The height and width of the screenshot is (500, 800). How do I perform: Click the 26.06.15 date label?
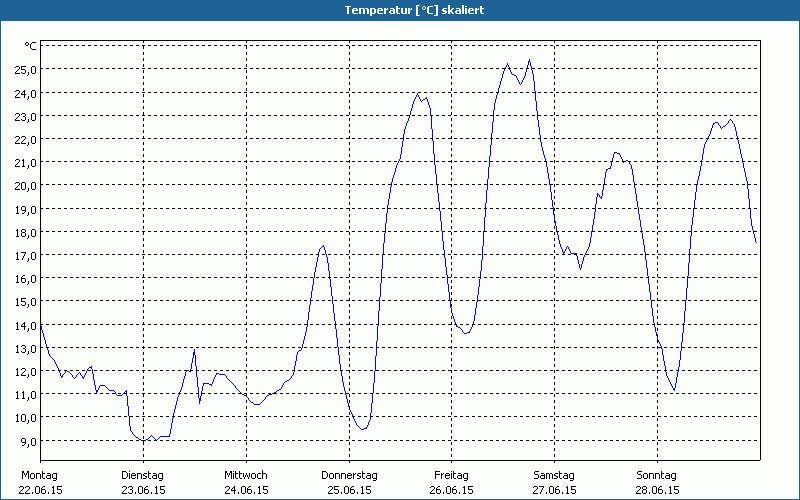[452, 490]
